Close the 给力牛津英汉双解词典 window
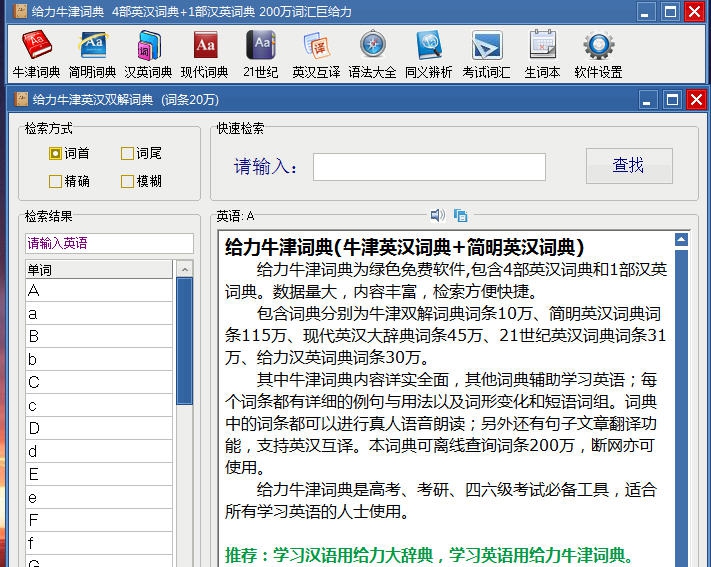The image size is (711, 567). click(696, 99)
